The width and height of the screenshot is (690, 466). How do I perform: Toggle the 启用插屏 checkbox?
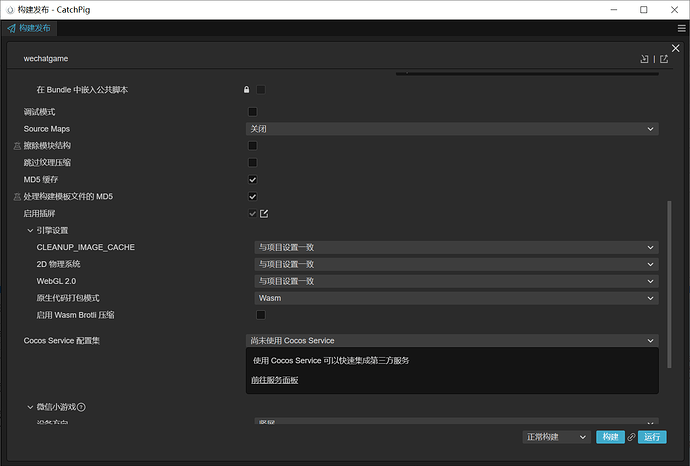coord(253,214)
